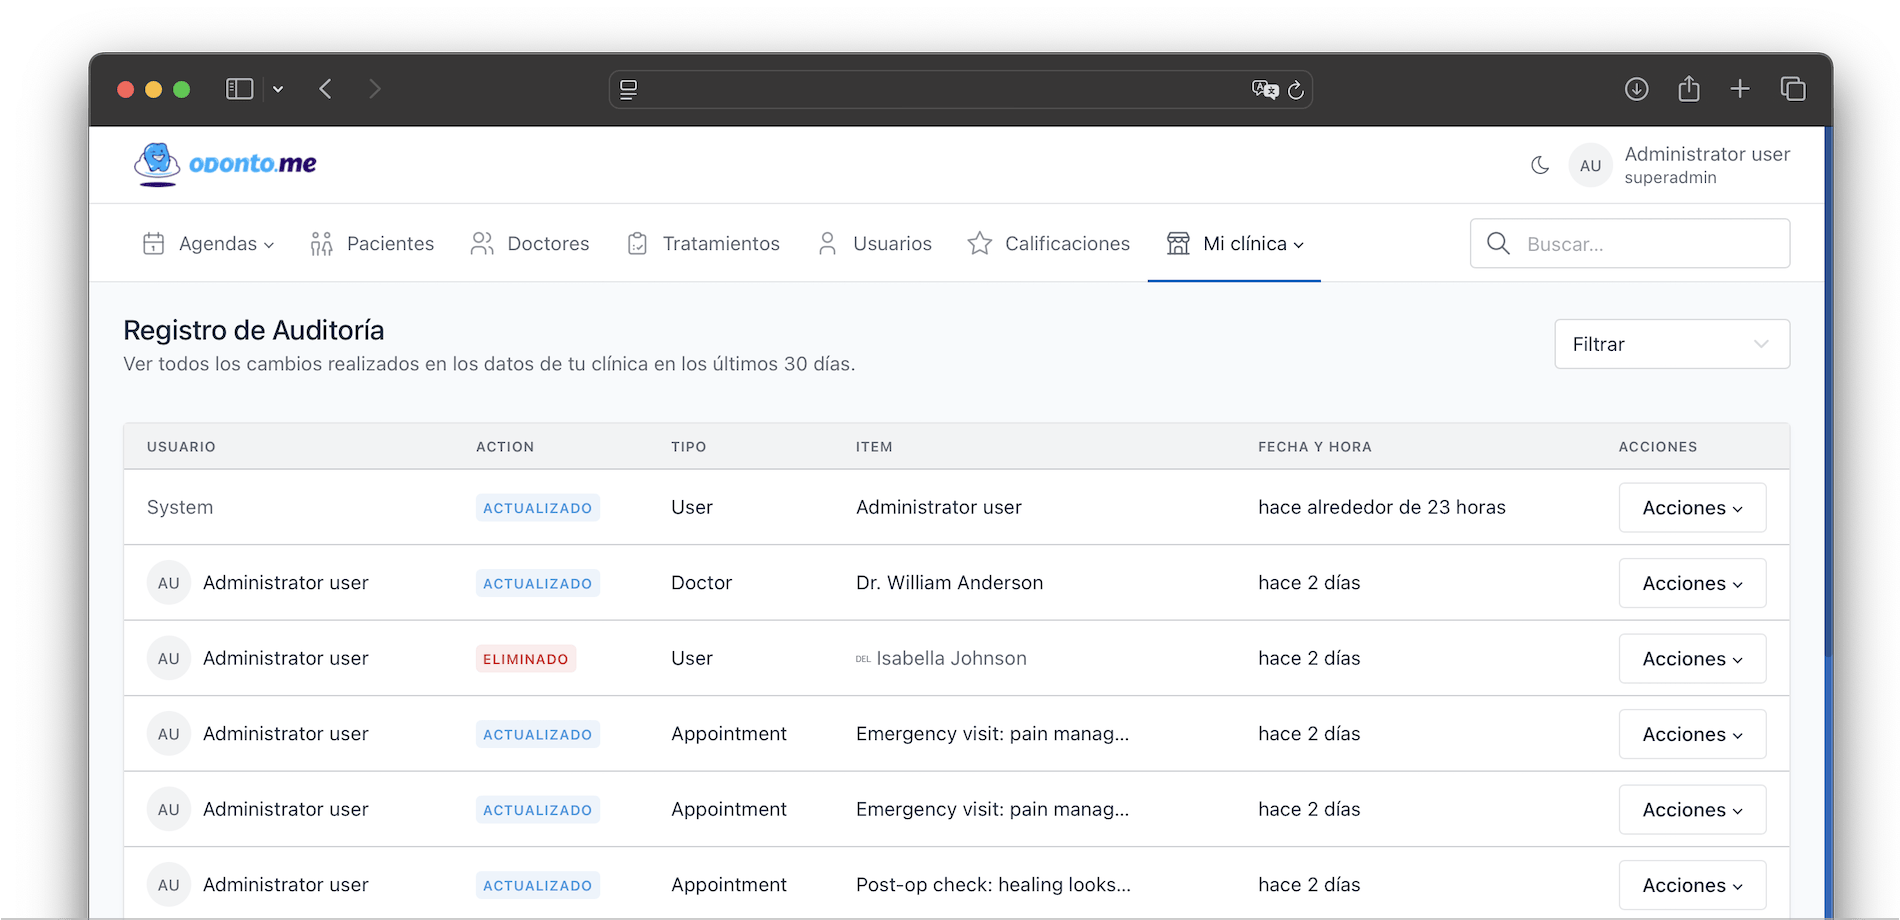
Task: Open the Filtrar dropdown
Action: (1672, 344)
